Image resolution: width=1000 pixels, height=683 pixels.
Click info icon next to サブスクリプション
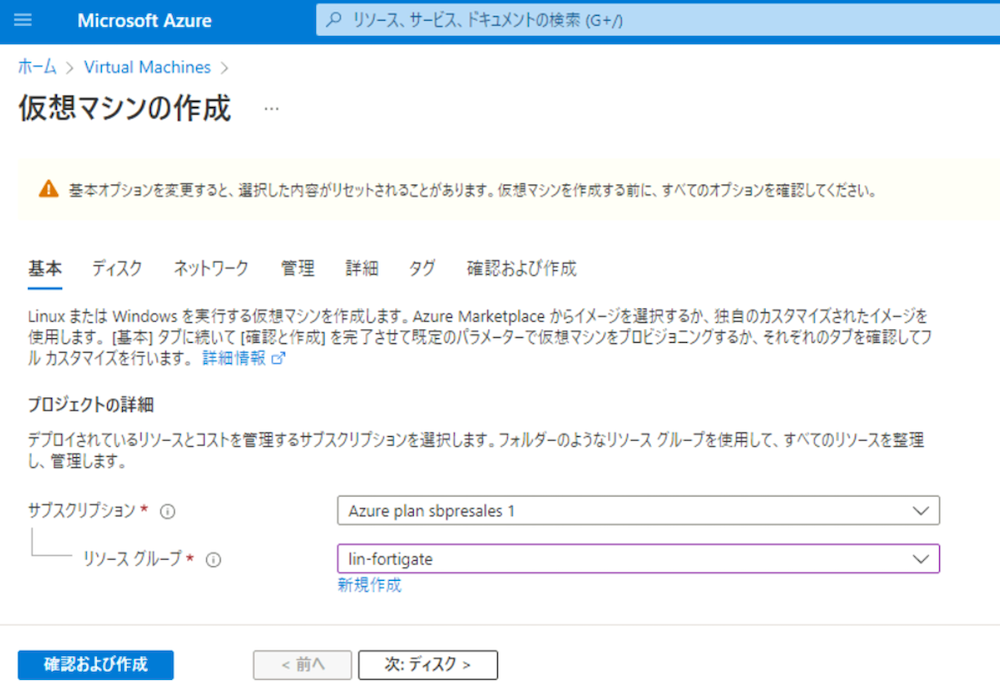[x=168, y=511]
